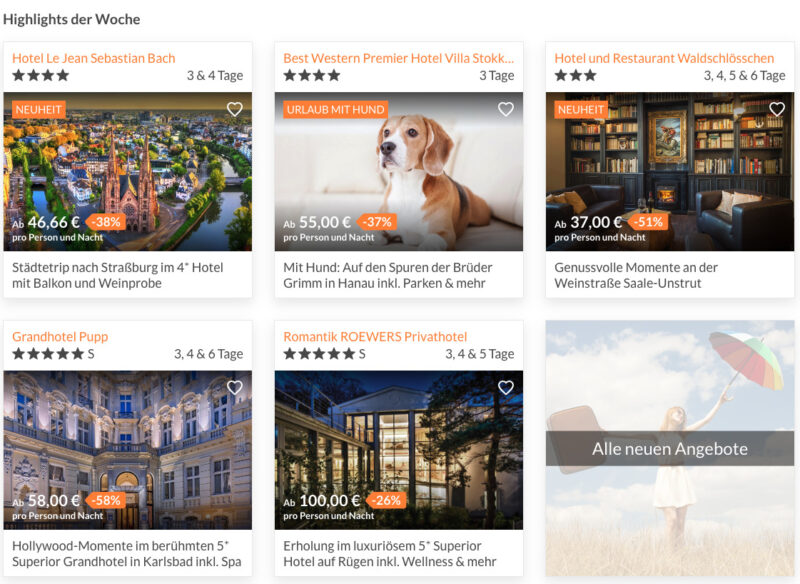This screenshot has height=584, width=800.
Task: Click the -26% discount badge on ROEWERS
Action: (387, 500)
